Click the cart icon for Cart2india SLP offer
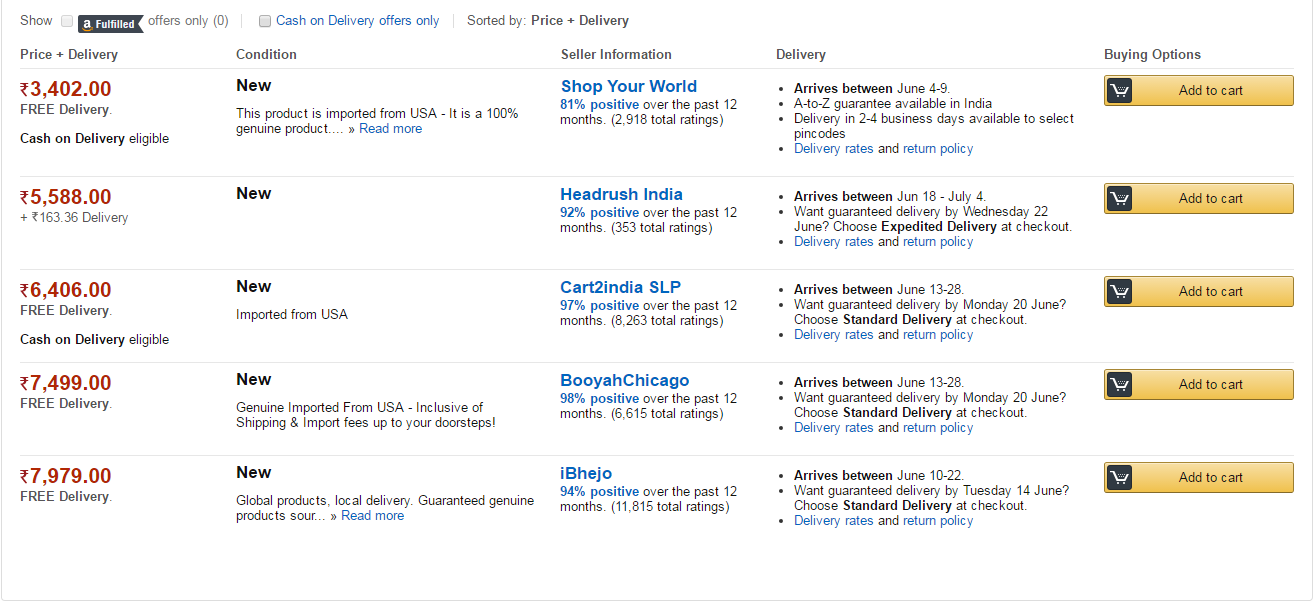 point(1119,292)
